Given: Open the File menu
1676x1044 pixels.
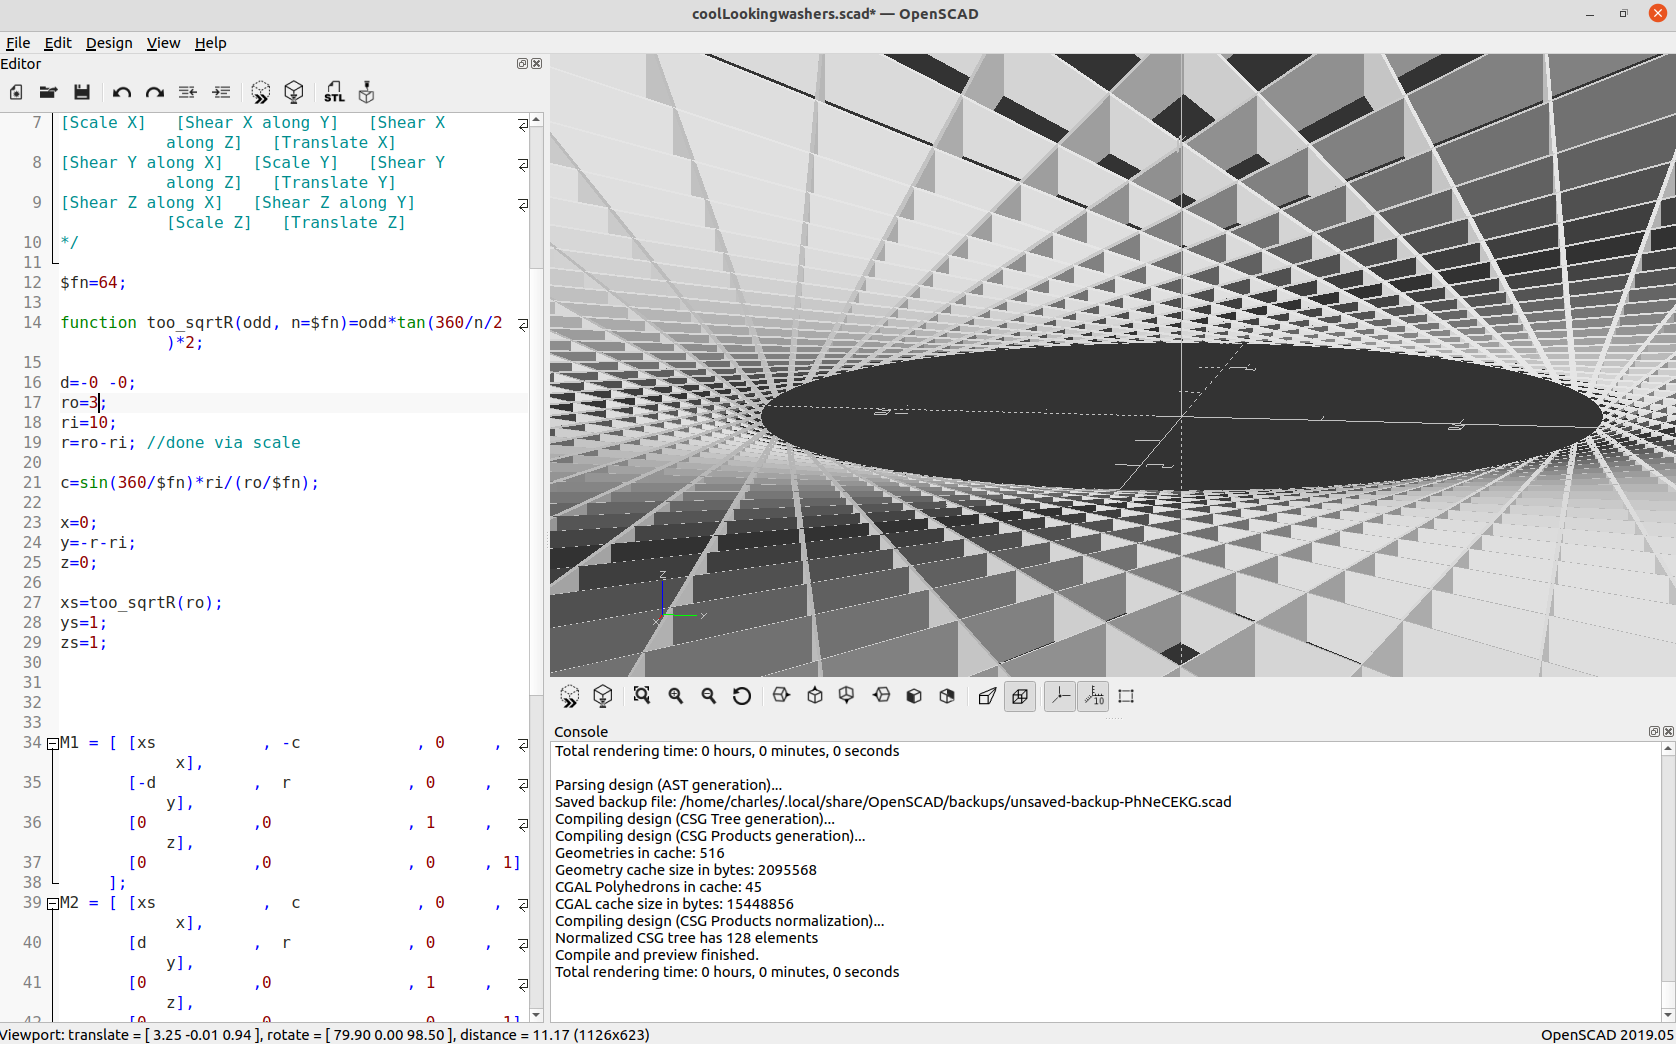Looking at the screenshot, I should point(18,43).
